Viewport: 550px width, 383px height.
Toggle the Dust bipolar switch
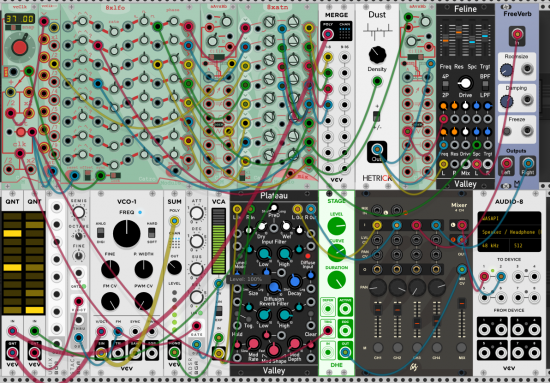pos(377,116)
